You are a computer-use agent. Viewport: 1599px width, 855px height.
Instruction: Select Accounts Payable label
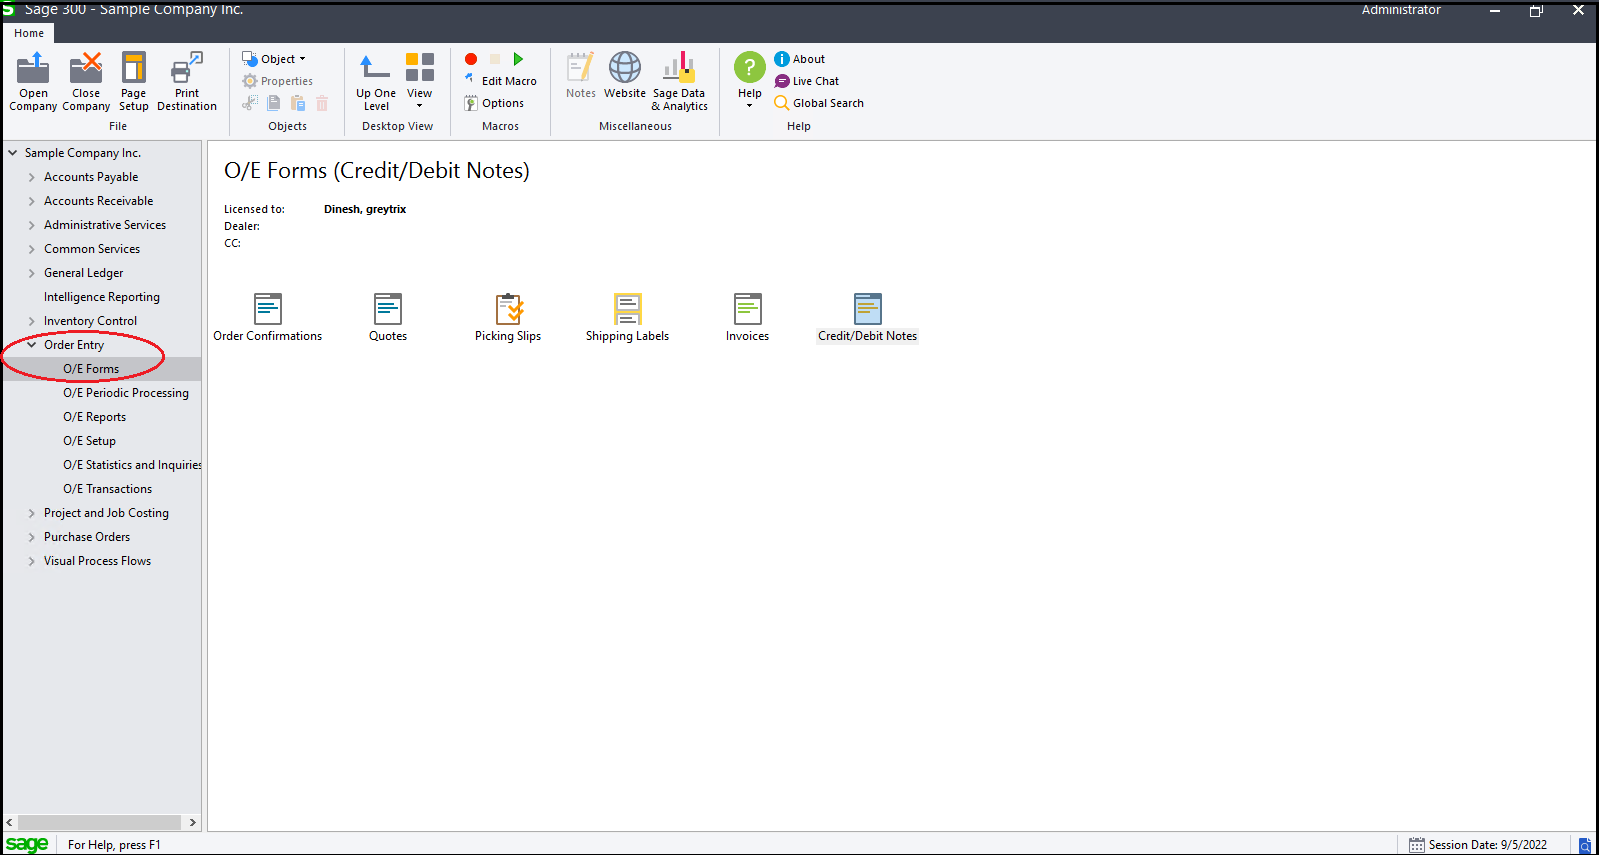pos(91,177)
